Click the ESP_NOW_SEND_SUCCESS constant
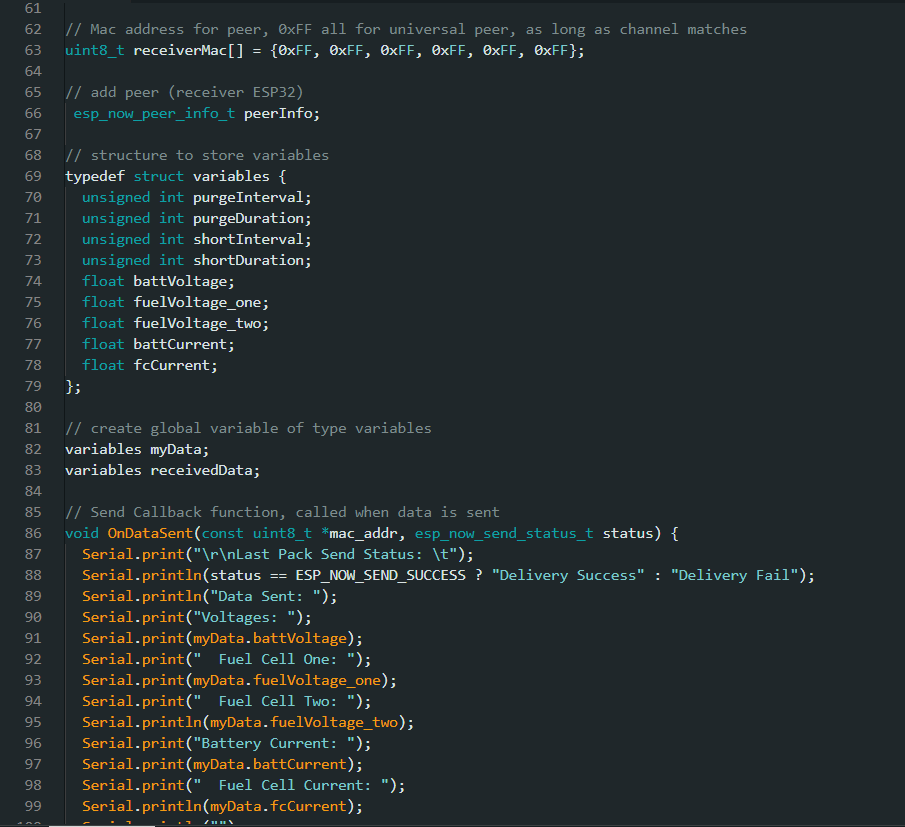The image size is (905, 827). coord(380,575)
